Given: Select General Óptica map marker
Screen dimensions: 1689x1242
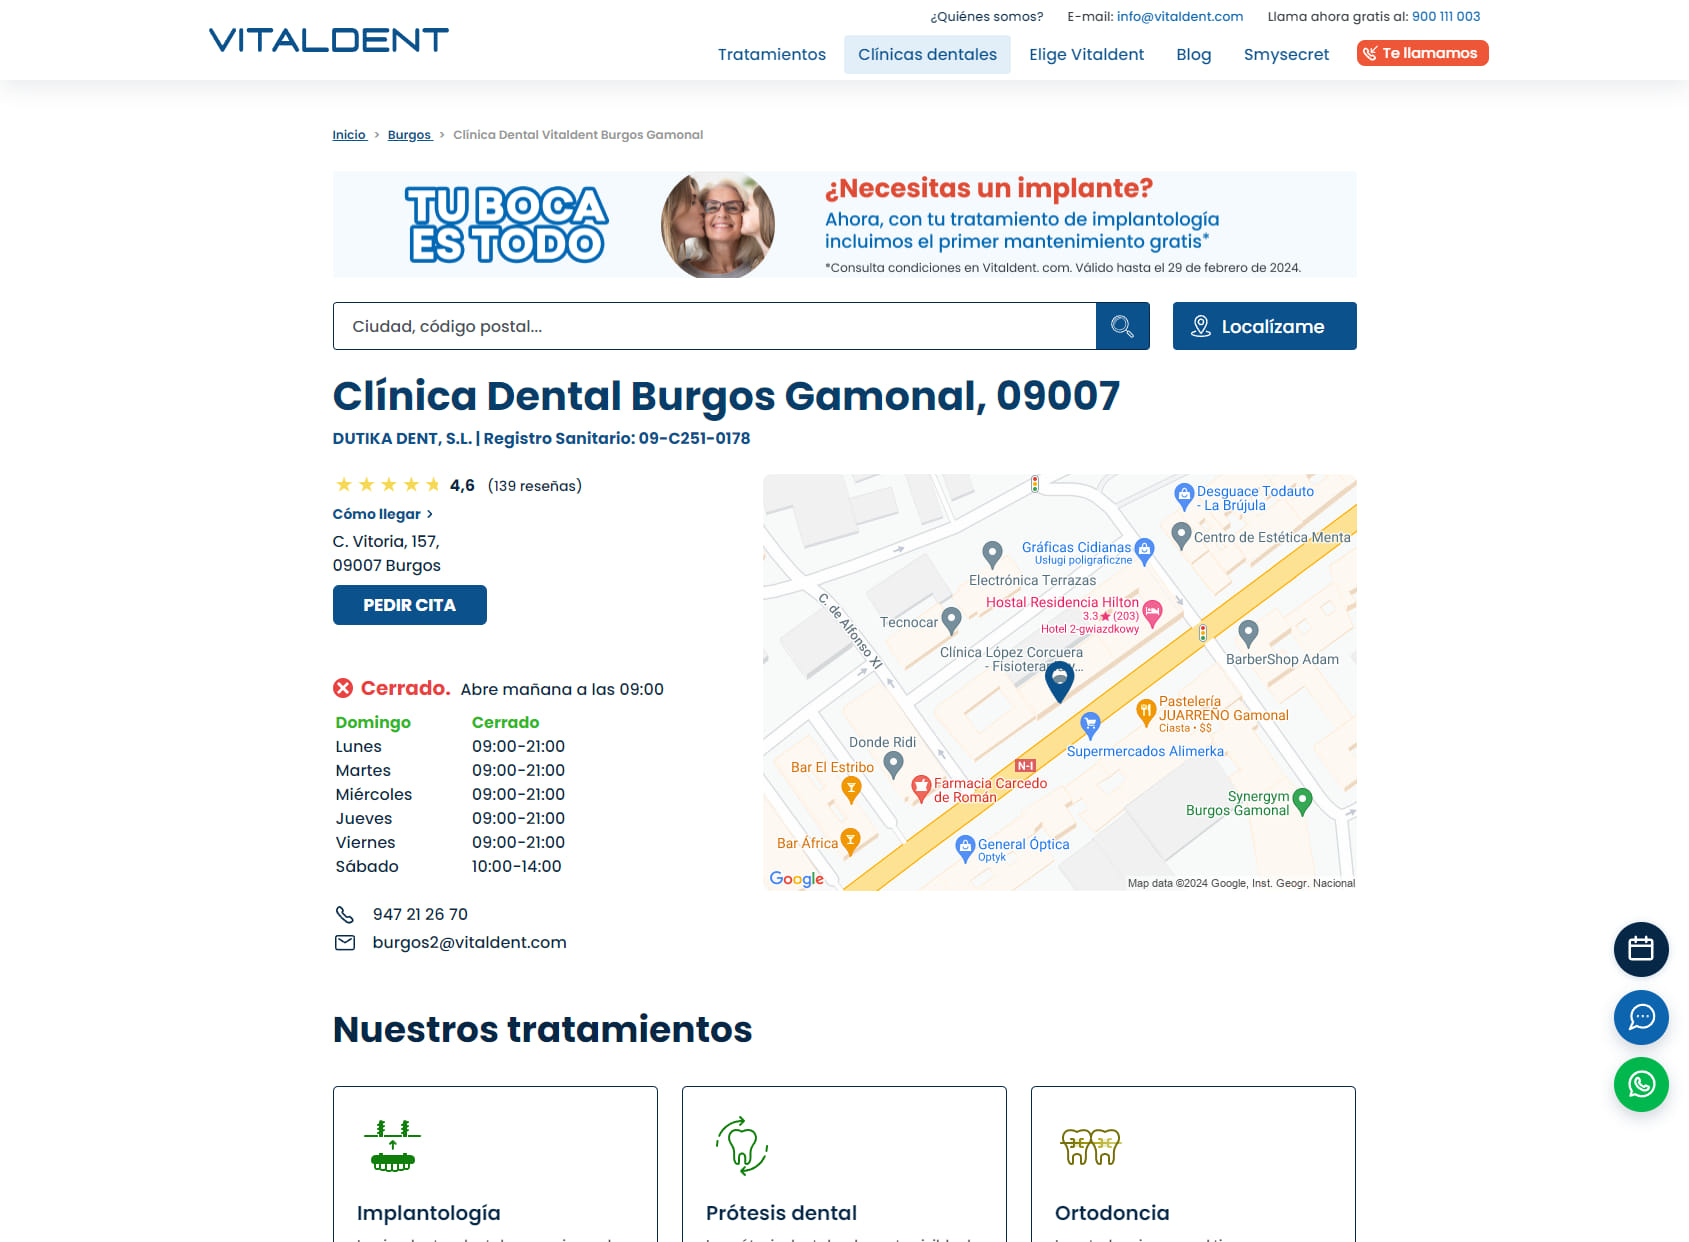Looking at the screenshot, I should click(965, 848).
